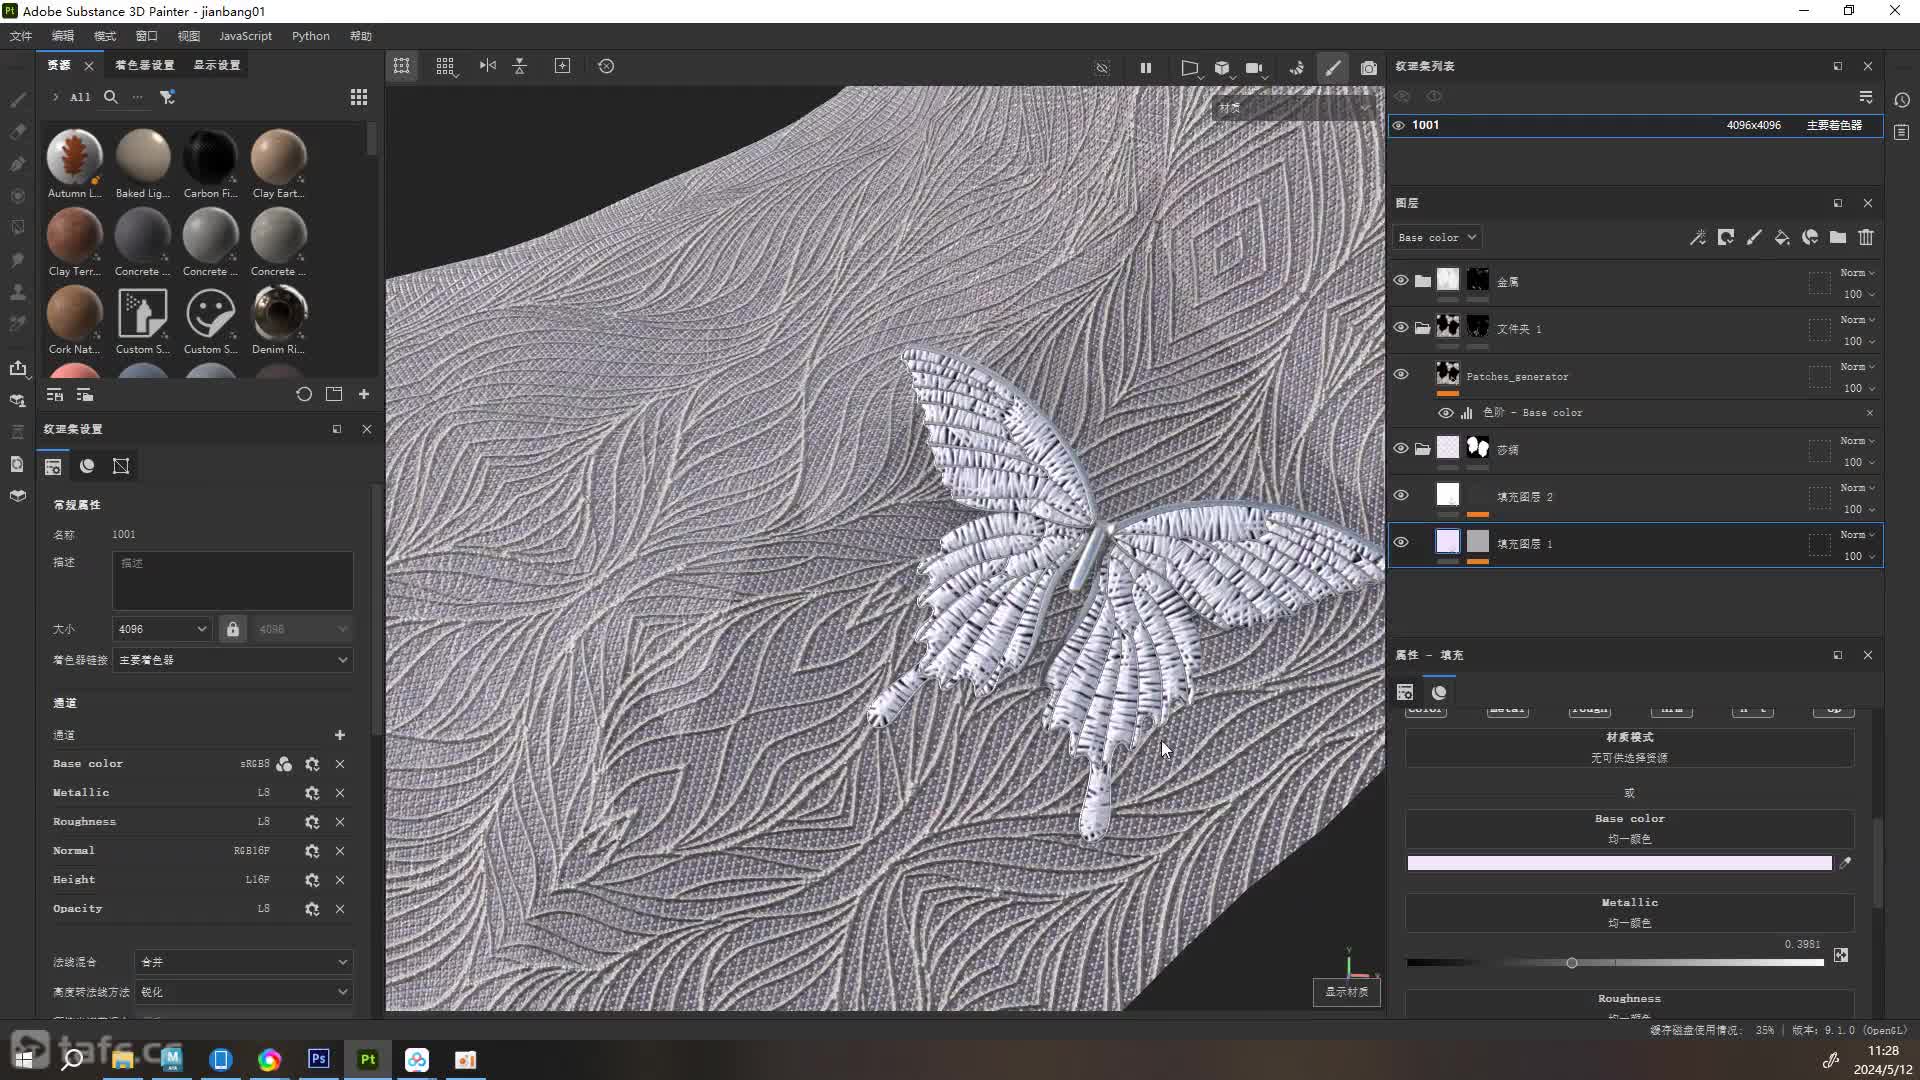Add a channel with the plus icon
The image size is (1920, 1080).
(339, 735)
